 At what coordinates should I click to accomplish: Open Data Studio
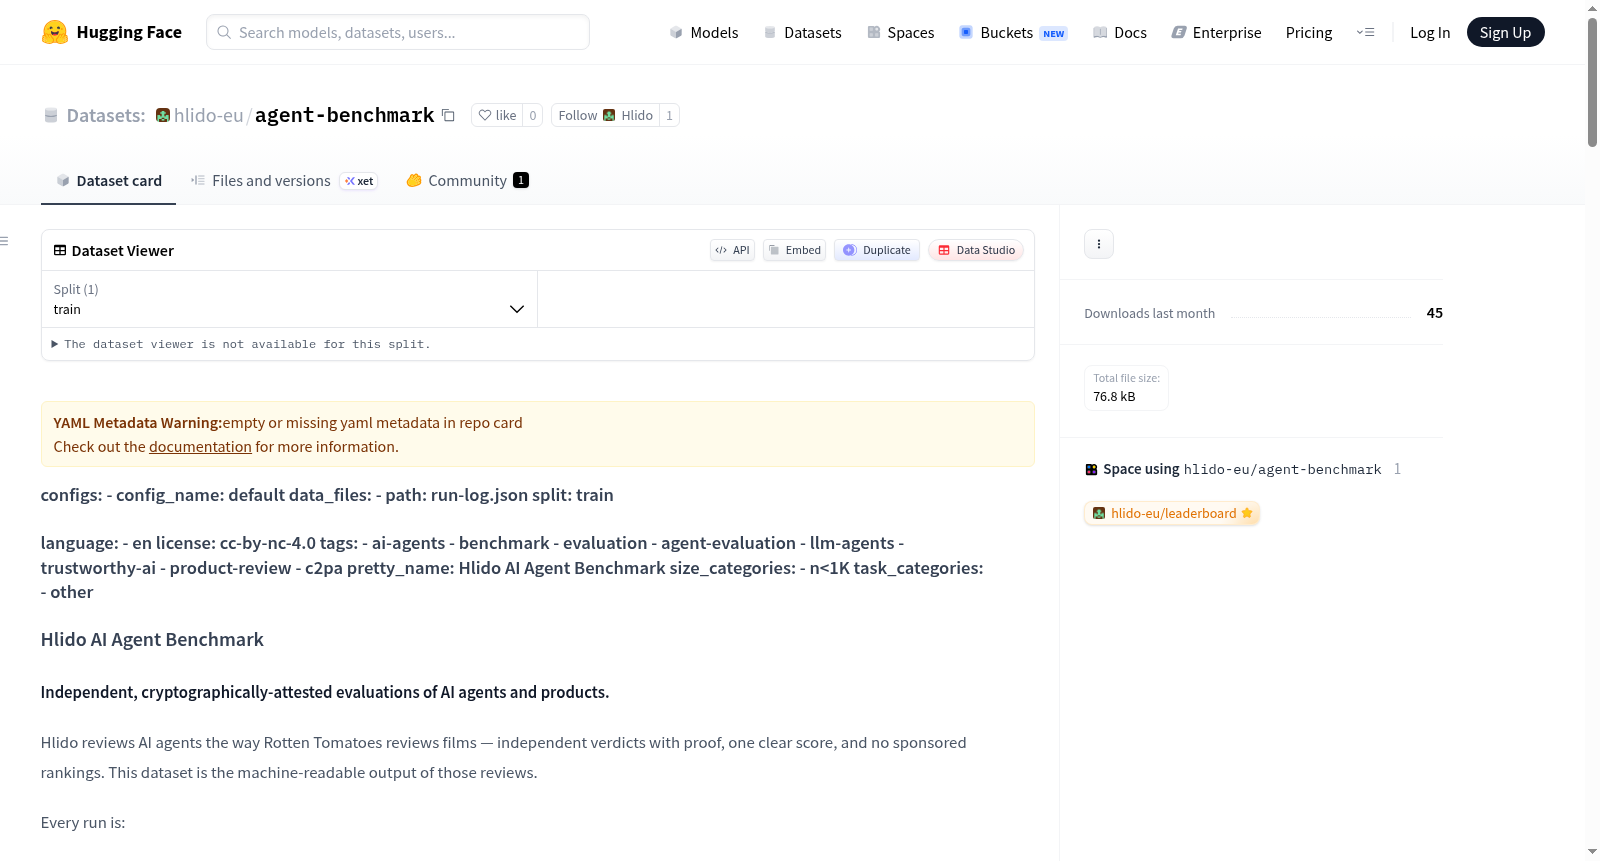point(975,250)
